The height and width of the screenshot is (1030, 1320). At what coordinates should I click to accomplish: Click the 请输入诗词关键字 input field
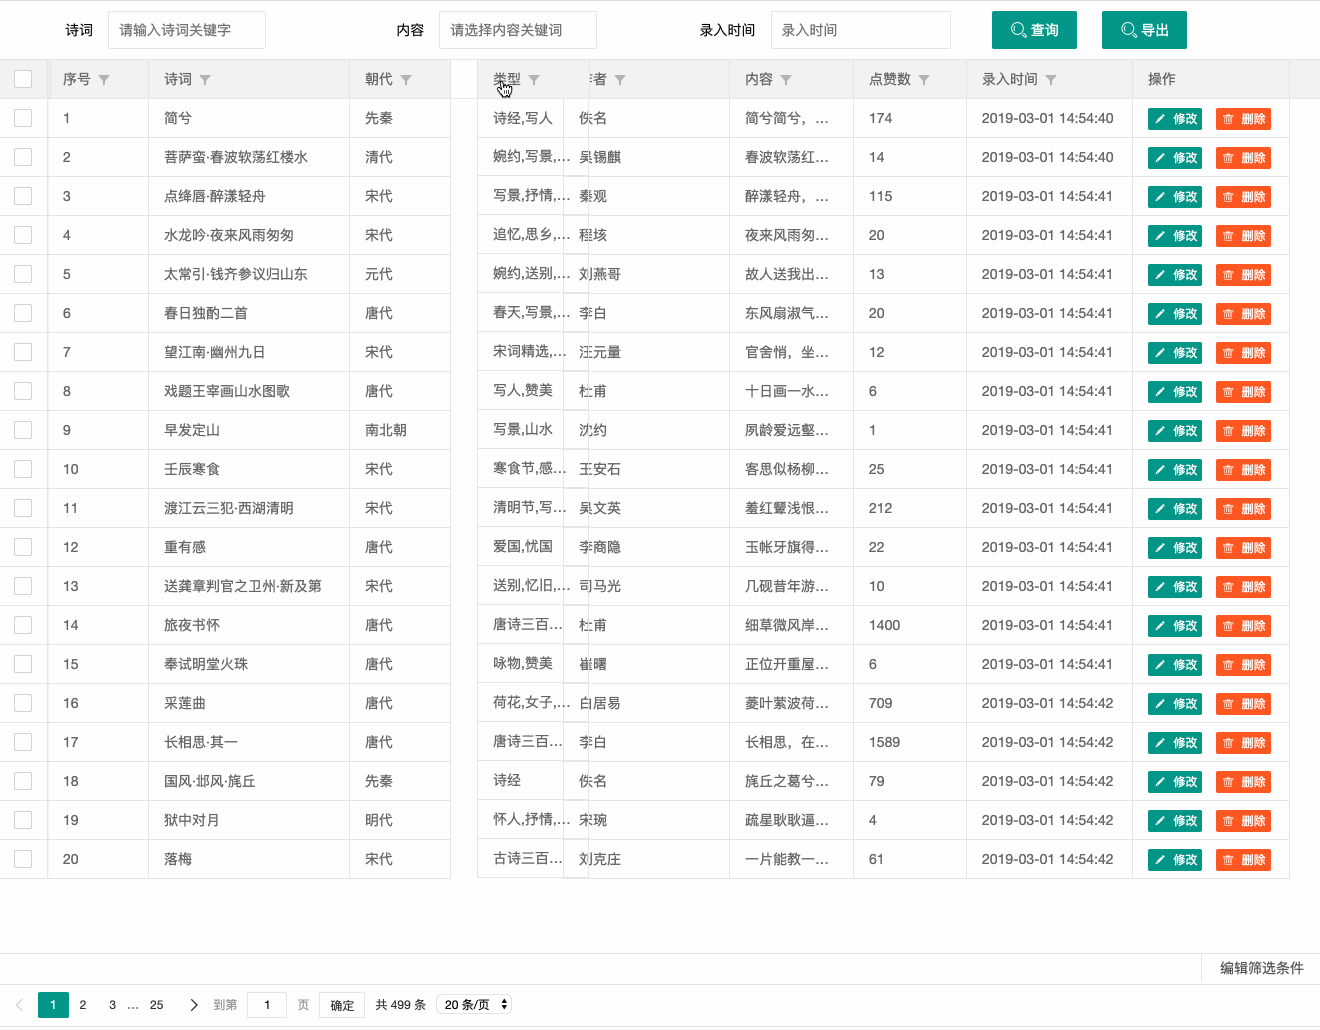(x=187, y=30)
